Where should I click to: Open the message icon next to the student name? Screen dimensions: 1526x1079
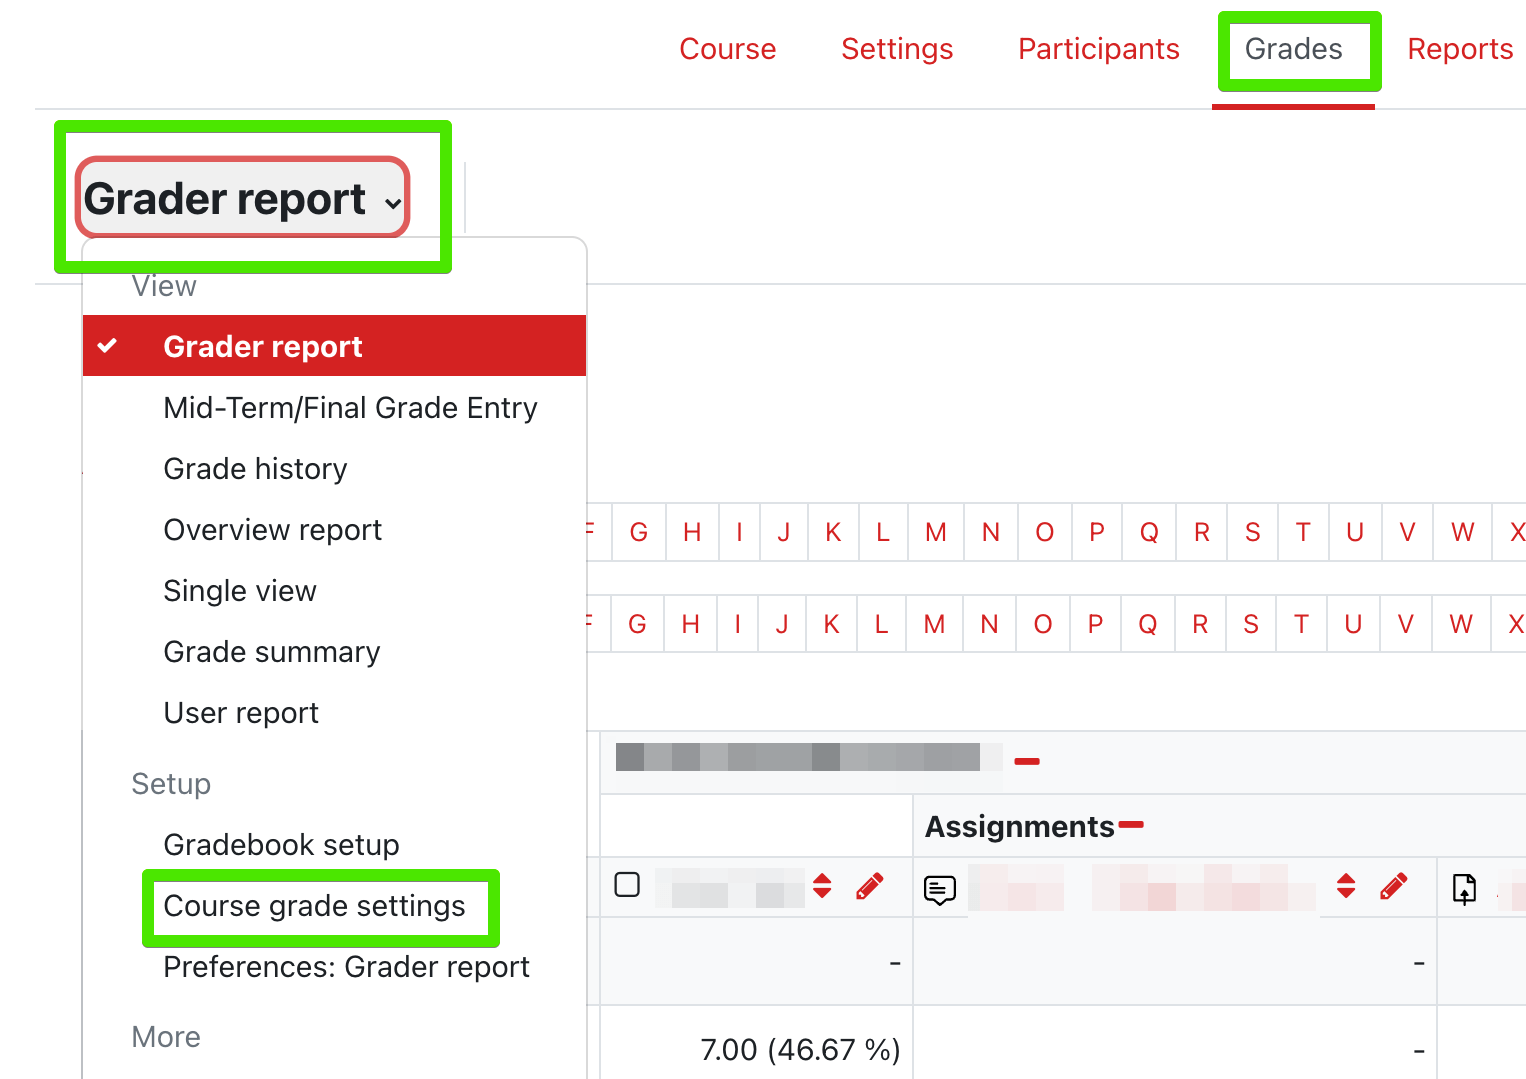[939, 888]
